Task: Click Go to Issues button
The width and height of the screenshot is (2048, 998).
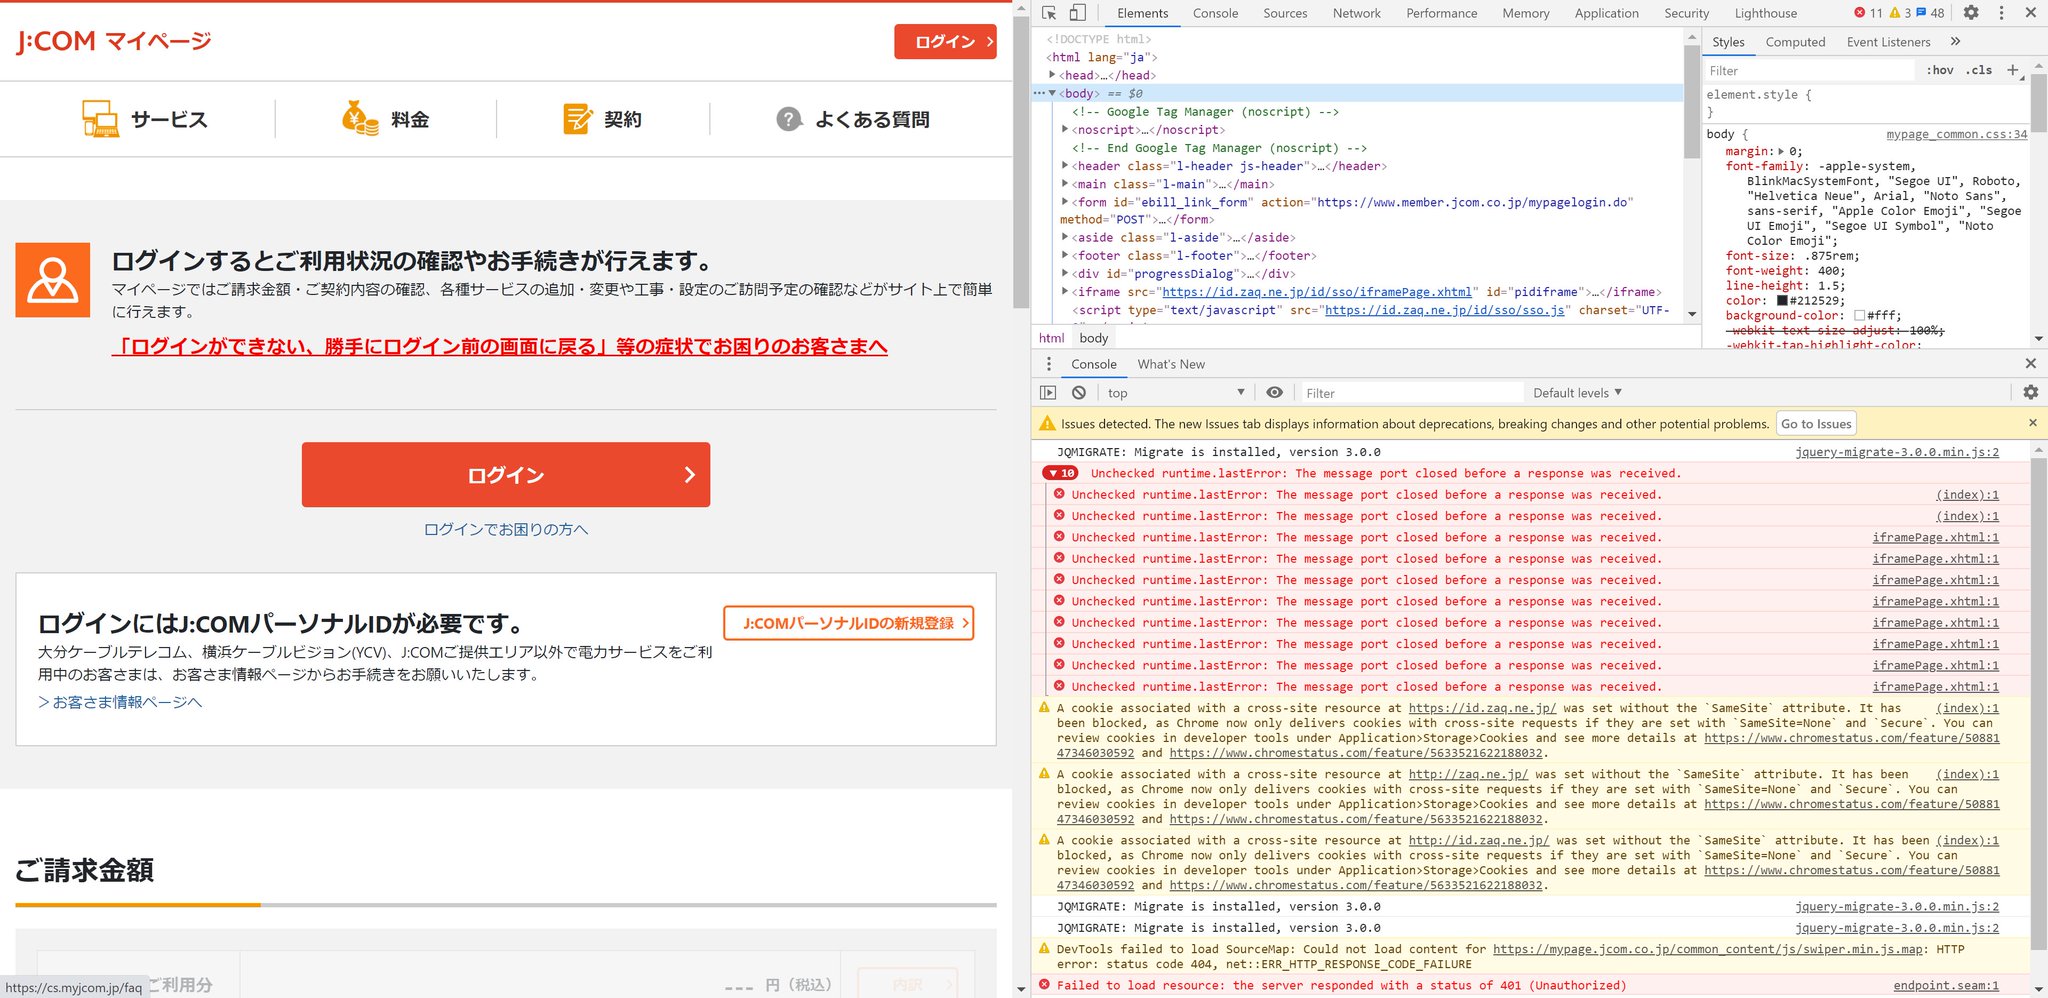Action: click(1816, 424)
